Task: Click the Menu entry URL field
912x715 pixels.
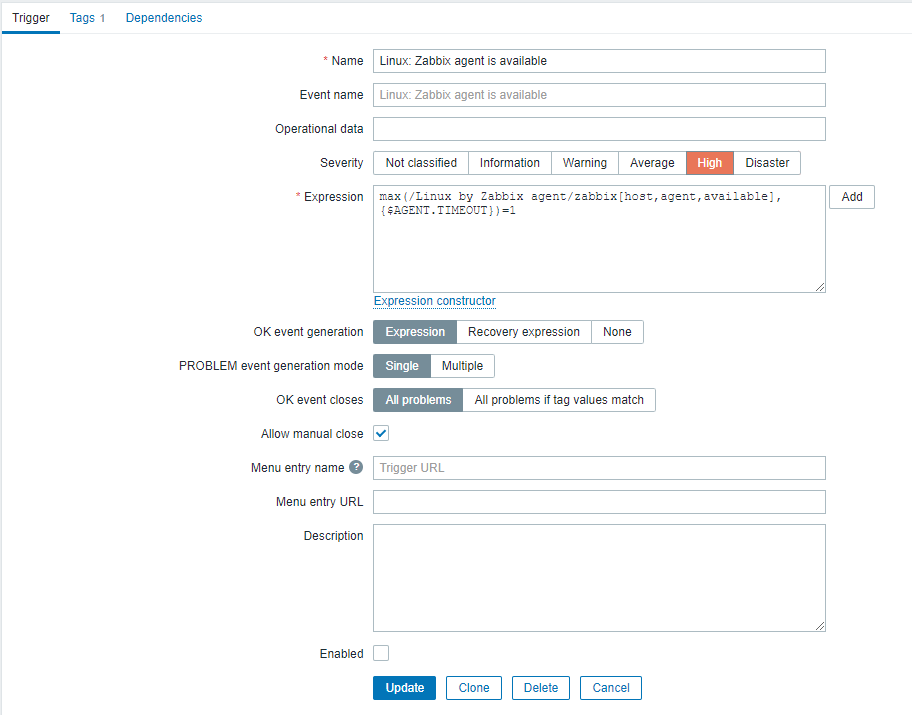Action: click(x=599, y=502)
